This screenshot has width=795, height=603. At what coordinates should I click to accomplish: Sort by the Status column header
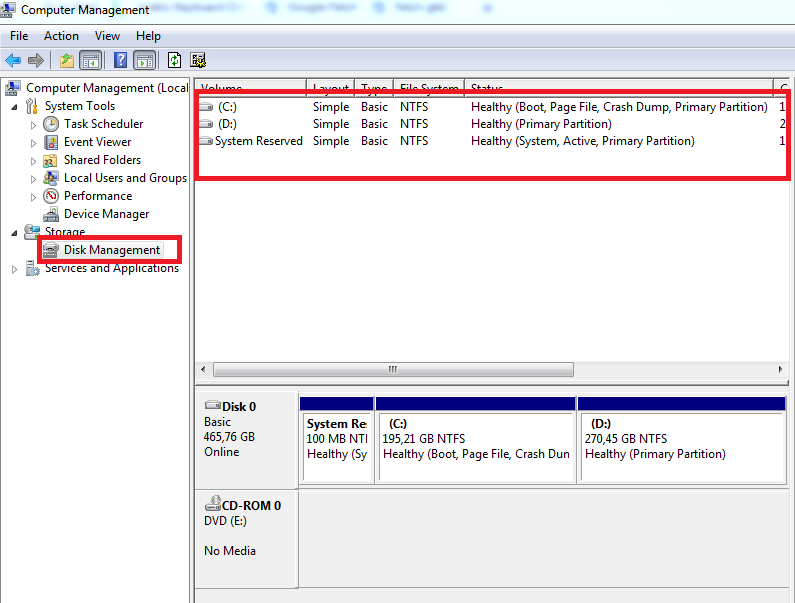[619, 87]
